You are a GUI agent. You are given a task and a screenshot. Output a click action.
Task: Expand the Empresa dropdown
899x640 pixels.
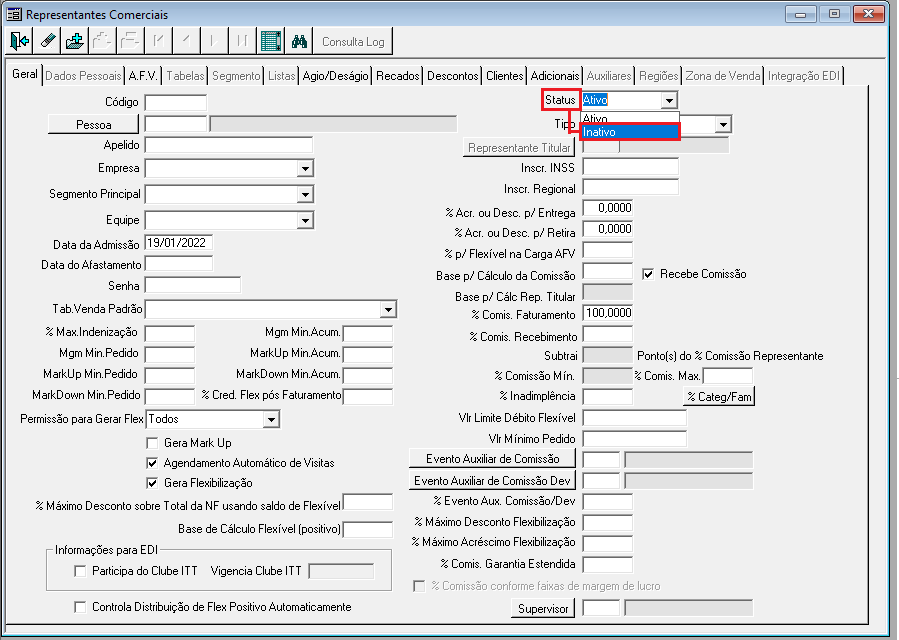tap(305, 169)
